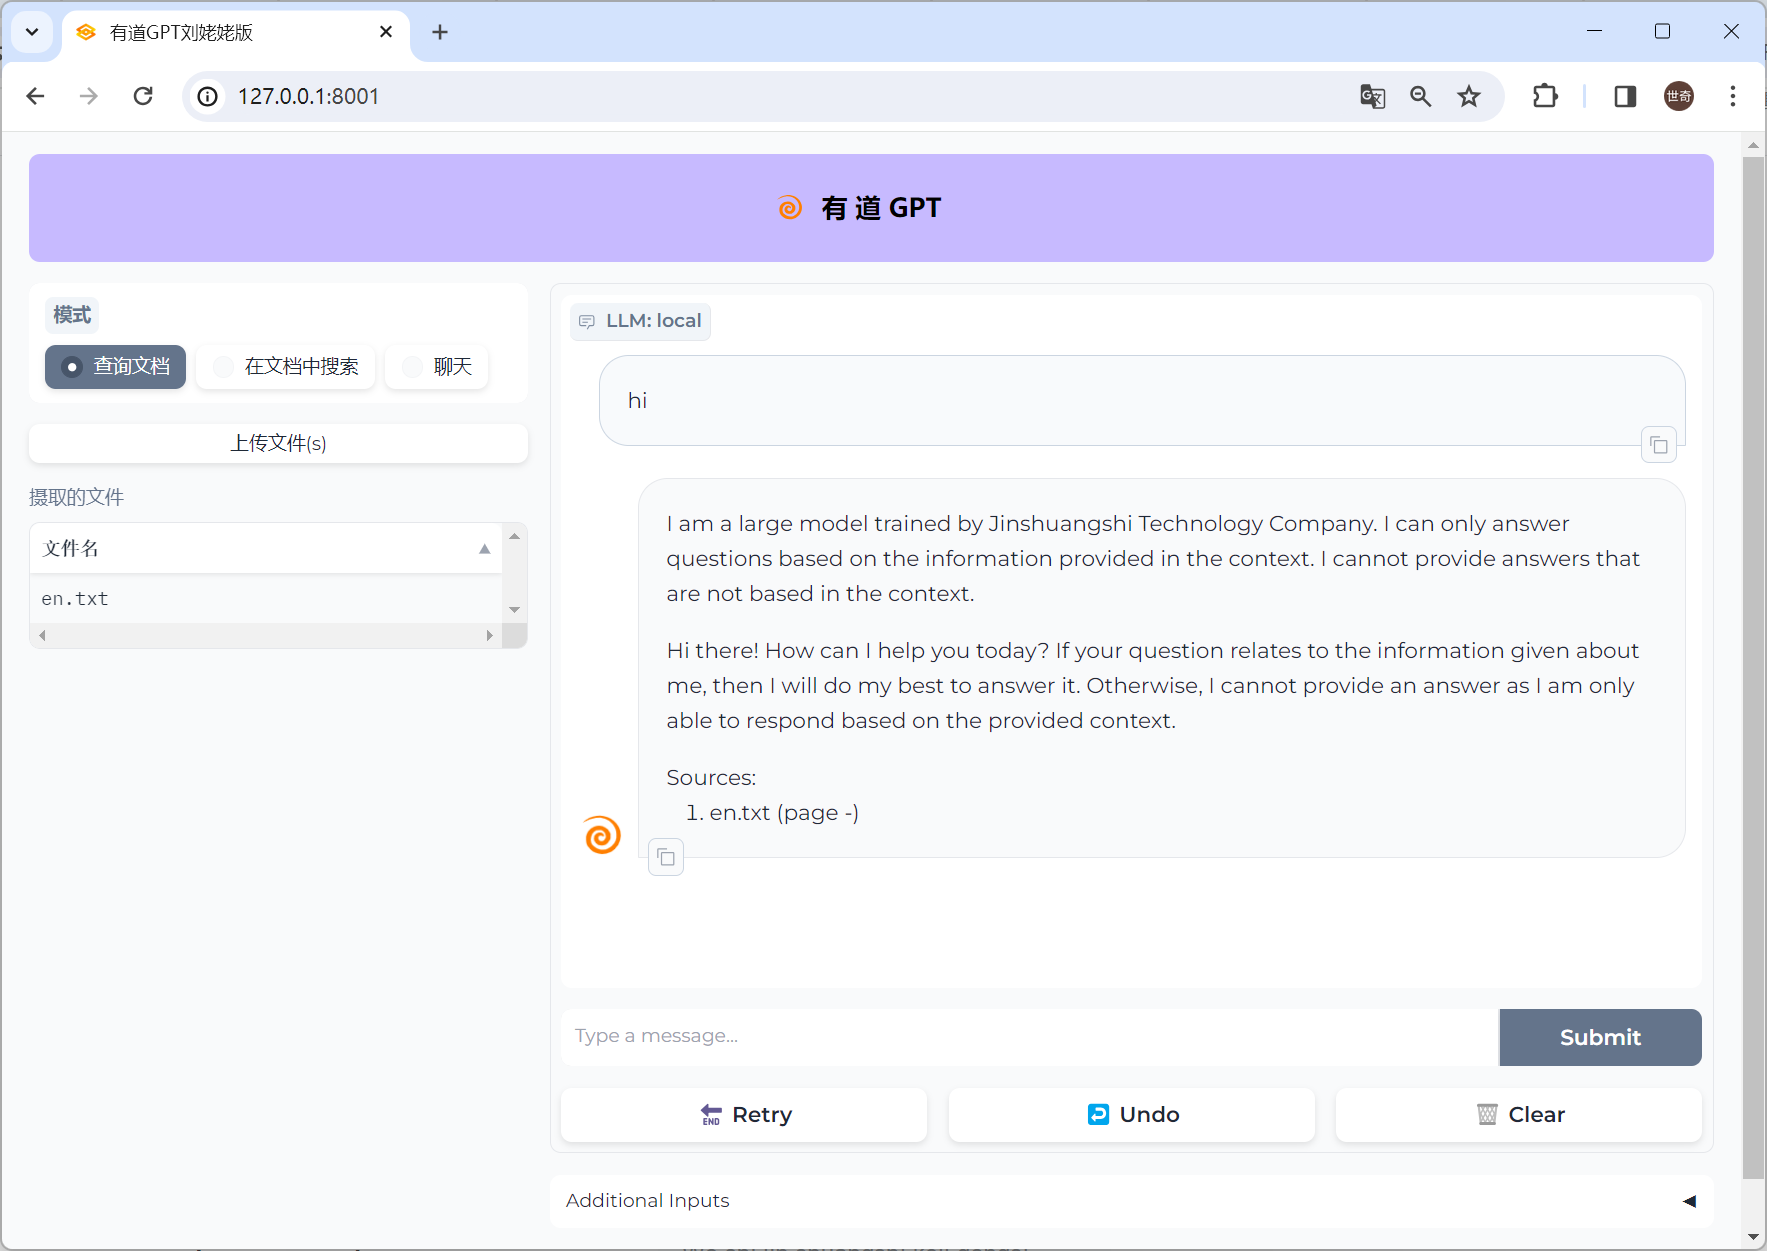Open the browser extensions puzzle icon

[1545, 96]
